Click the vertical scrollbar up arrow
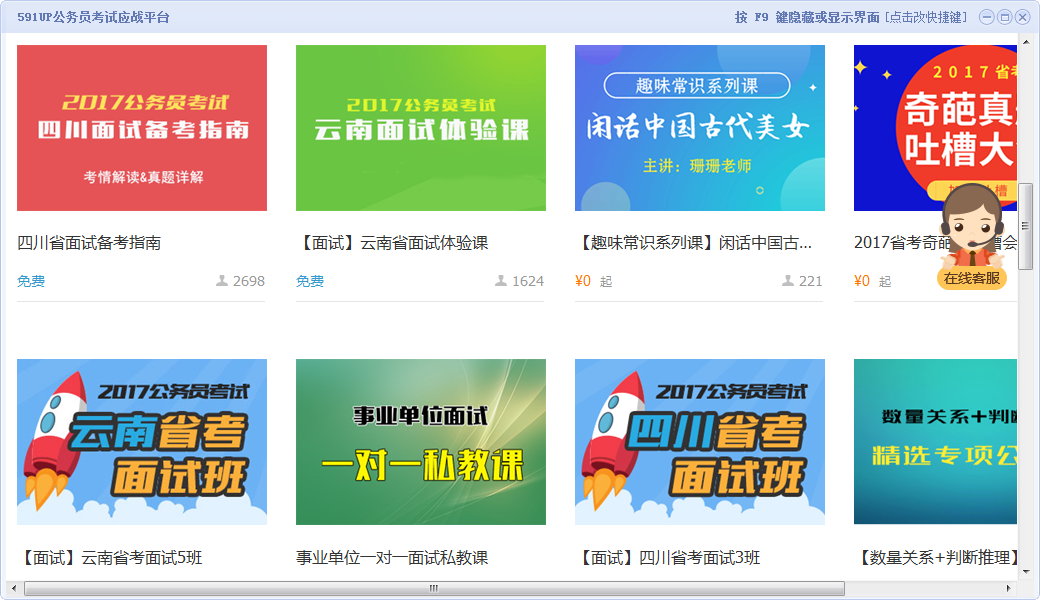 [1025, 41]
